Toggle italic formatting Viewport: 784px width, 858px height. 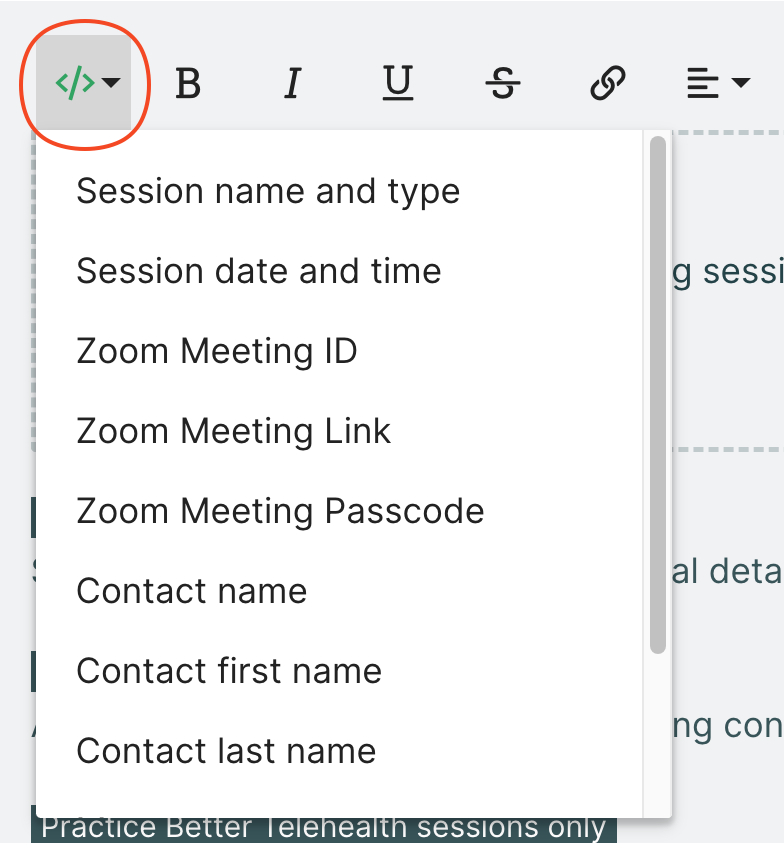tap(292, 85)
